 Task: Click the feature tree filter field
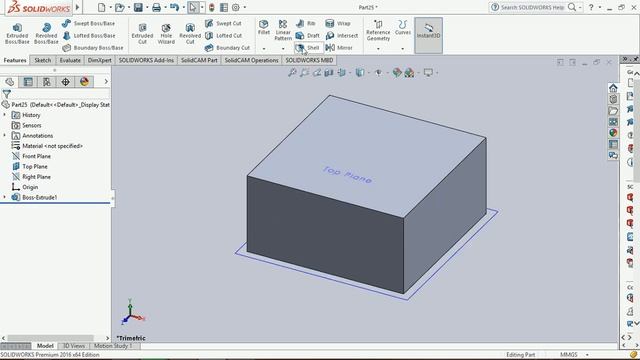click(x=56, y=94)
